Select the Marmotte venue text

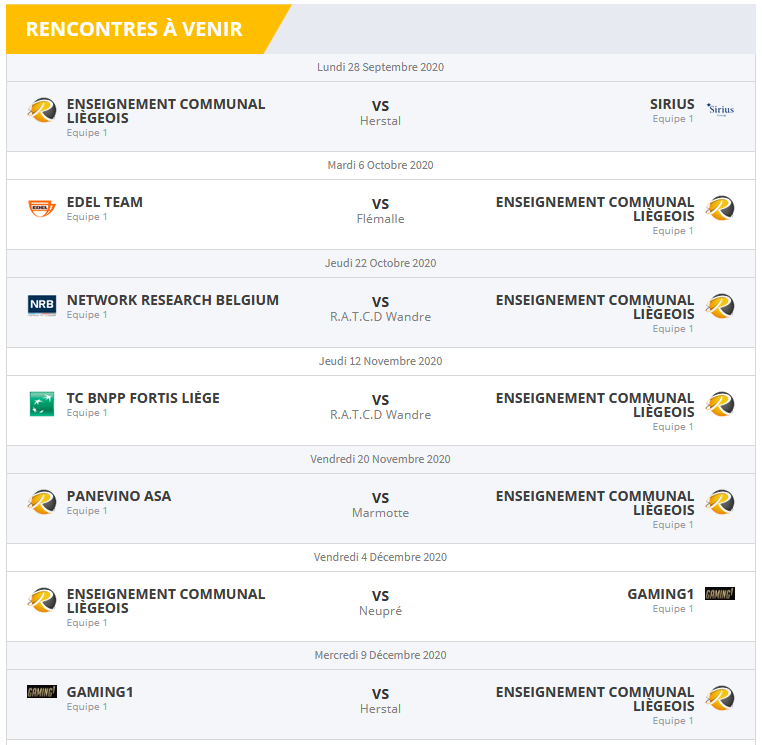click(x=381, y=513)
